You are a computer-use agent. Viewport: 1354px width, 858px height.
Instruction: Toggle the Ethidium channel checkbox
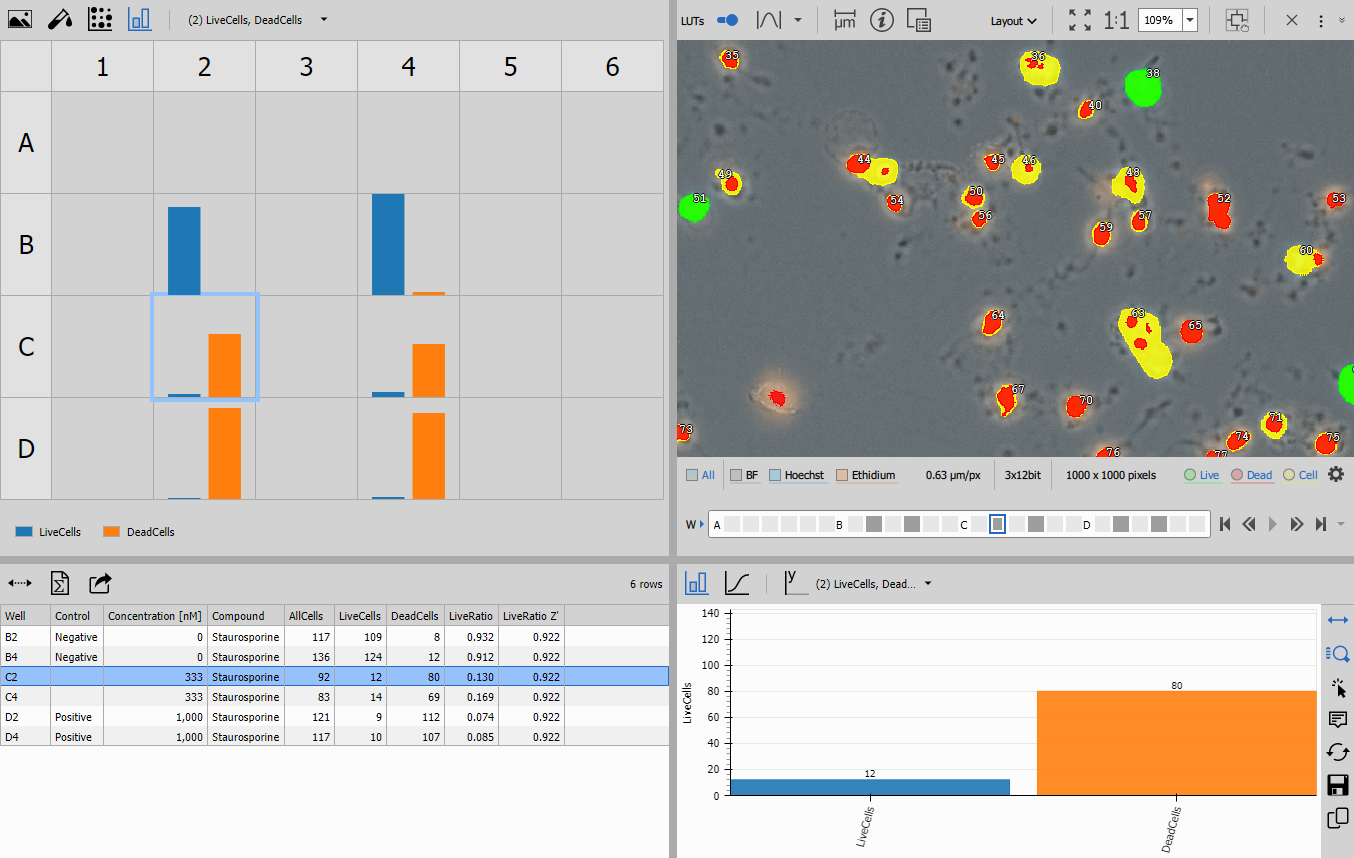[x=842, y=475]
